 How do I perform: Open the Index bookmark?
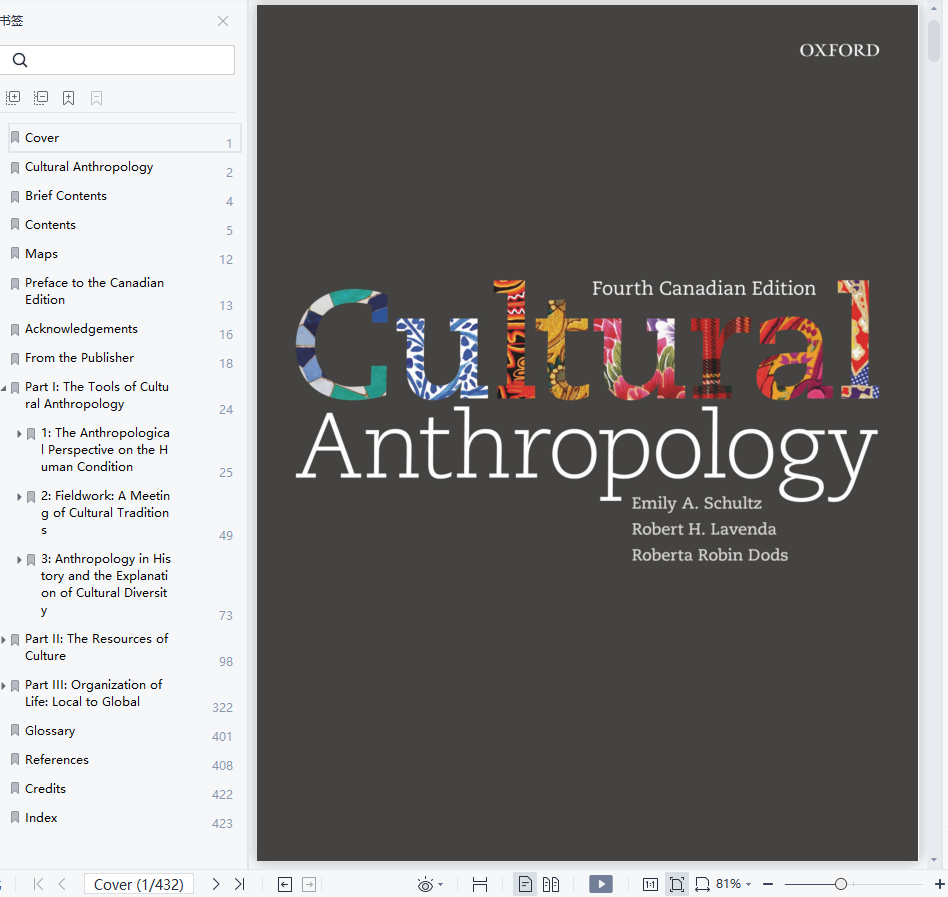pos(41,818)
